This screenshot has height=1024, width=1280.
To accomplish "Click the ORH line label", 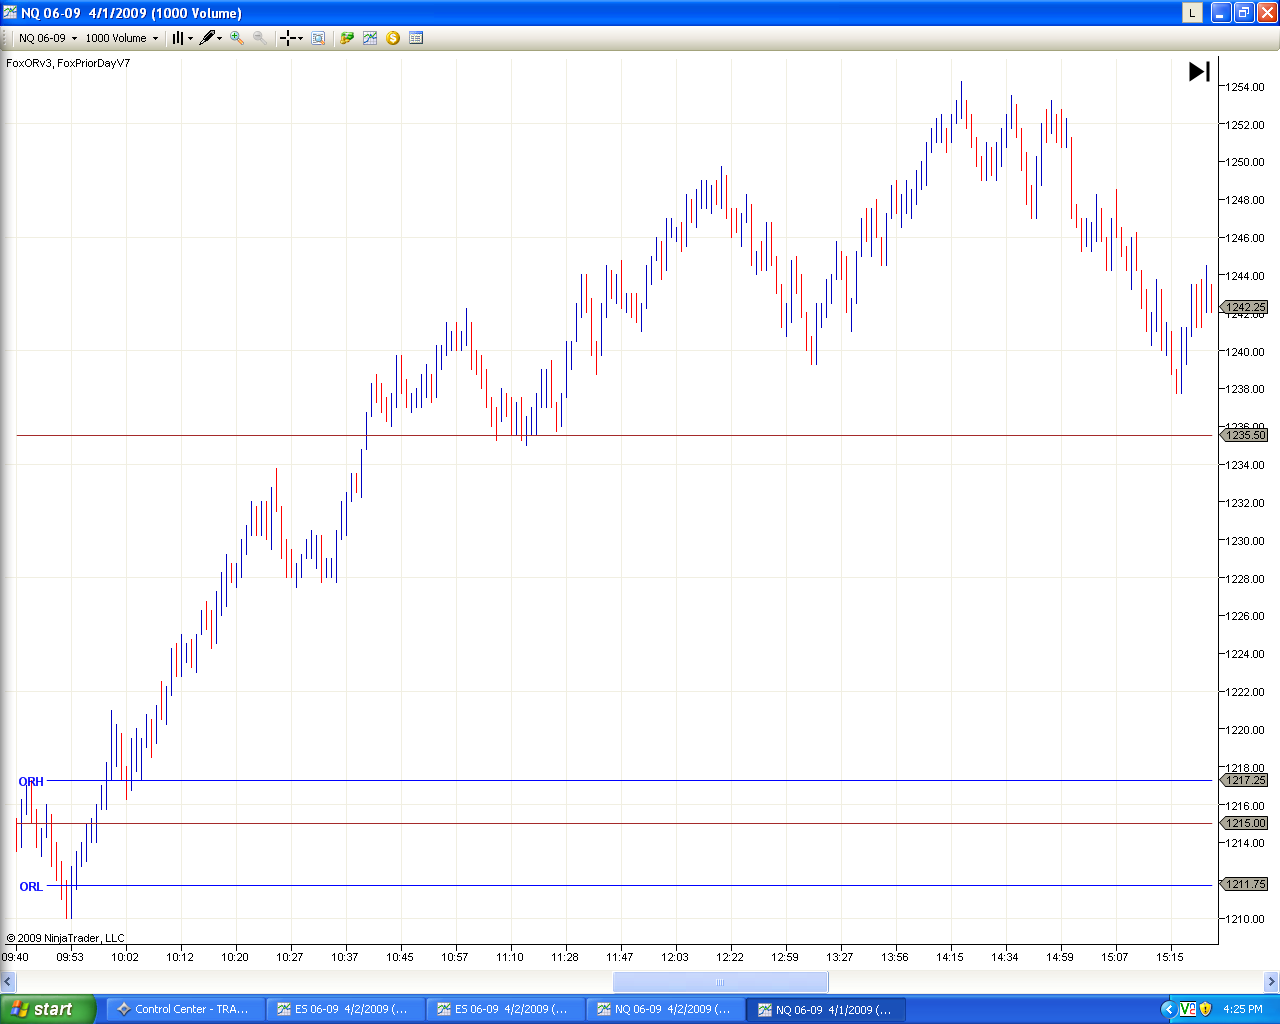I will point(31,782).
